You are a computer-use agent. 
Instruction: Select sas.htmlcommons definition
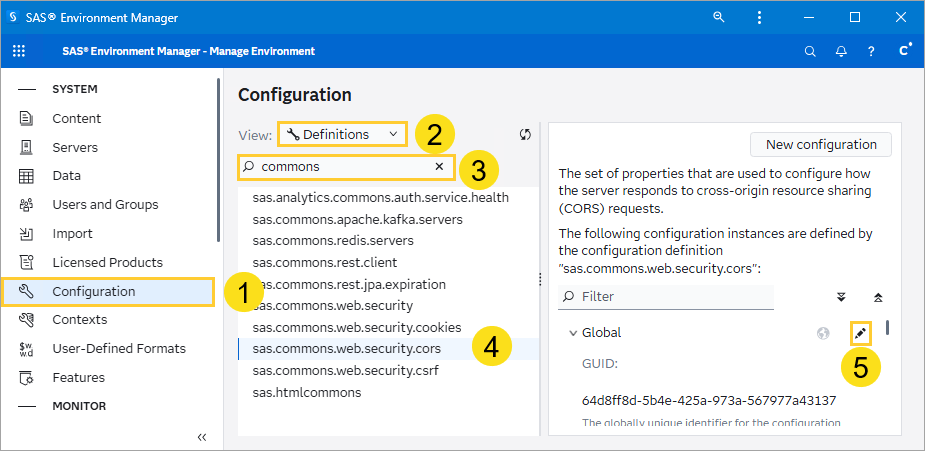coord(307,392)
